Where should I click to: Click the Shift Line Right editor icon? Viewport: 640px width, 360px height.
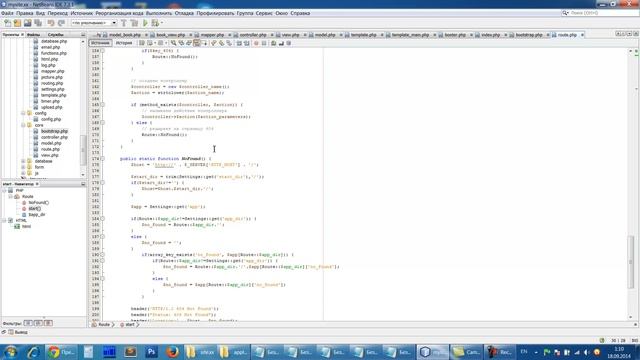tap(247, 43)
